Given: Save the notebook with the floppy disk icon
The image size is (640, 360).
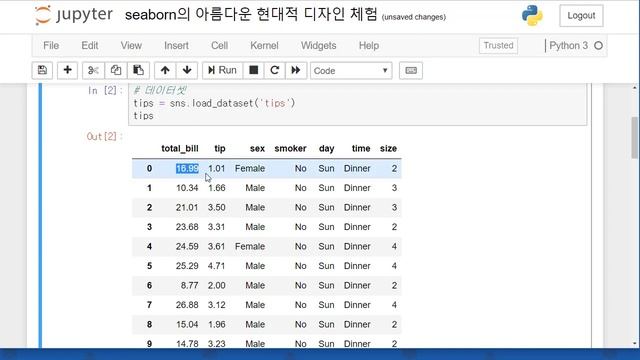Looking at the screenshot, I should point(42,70).
